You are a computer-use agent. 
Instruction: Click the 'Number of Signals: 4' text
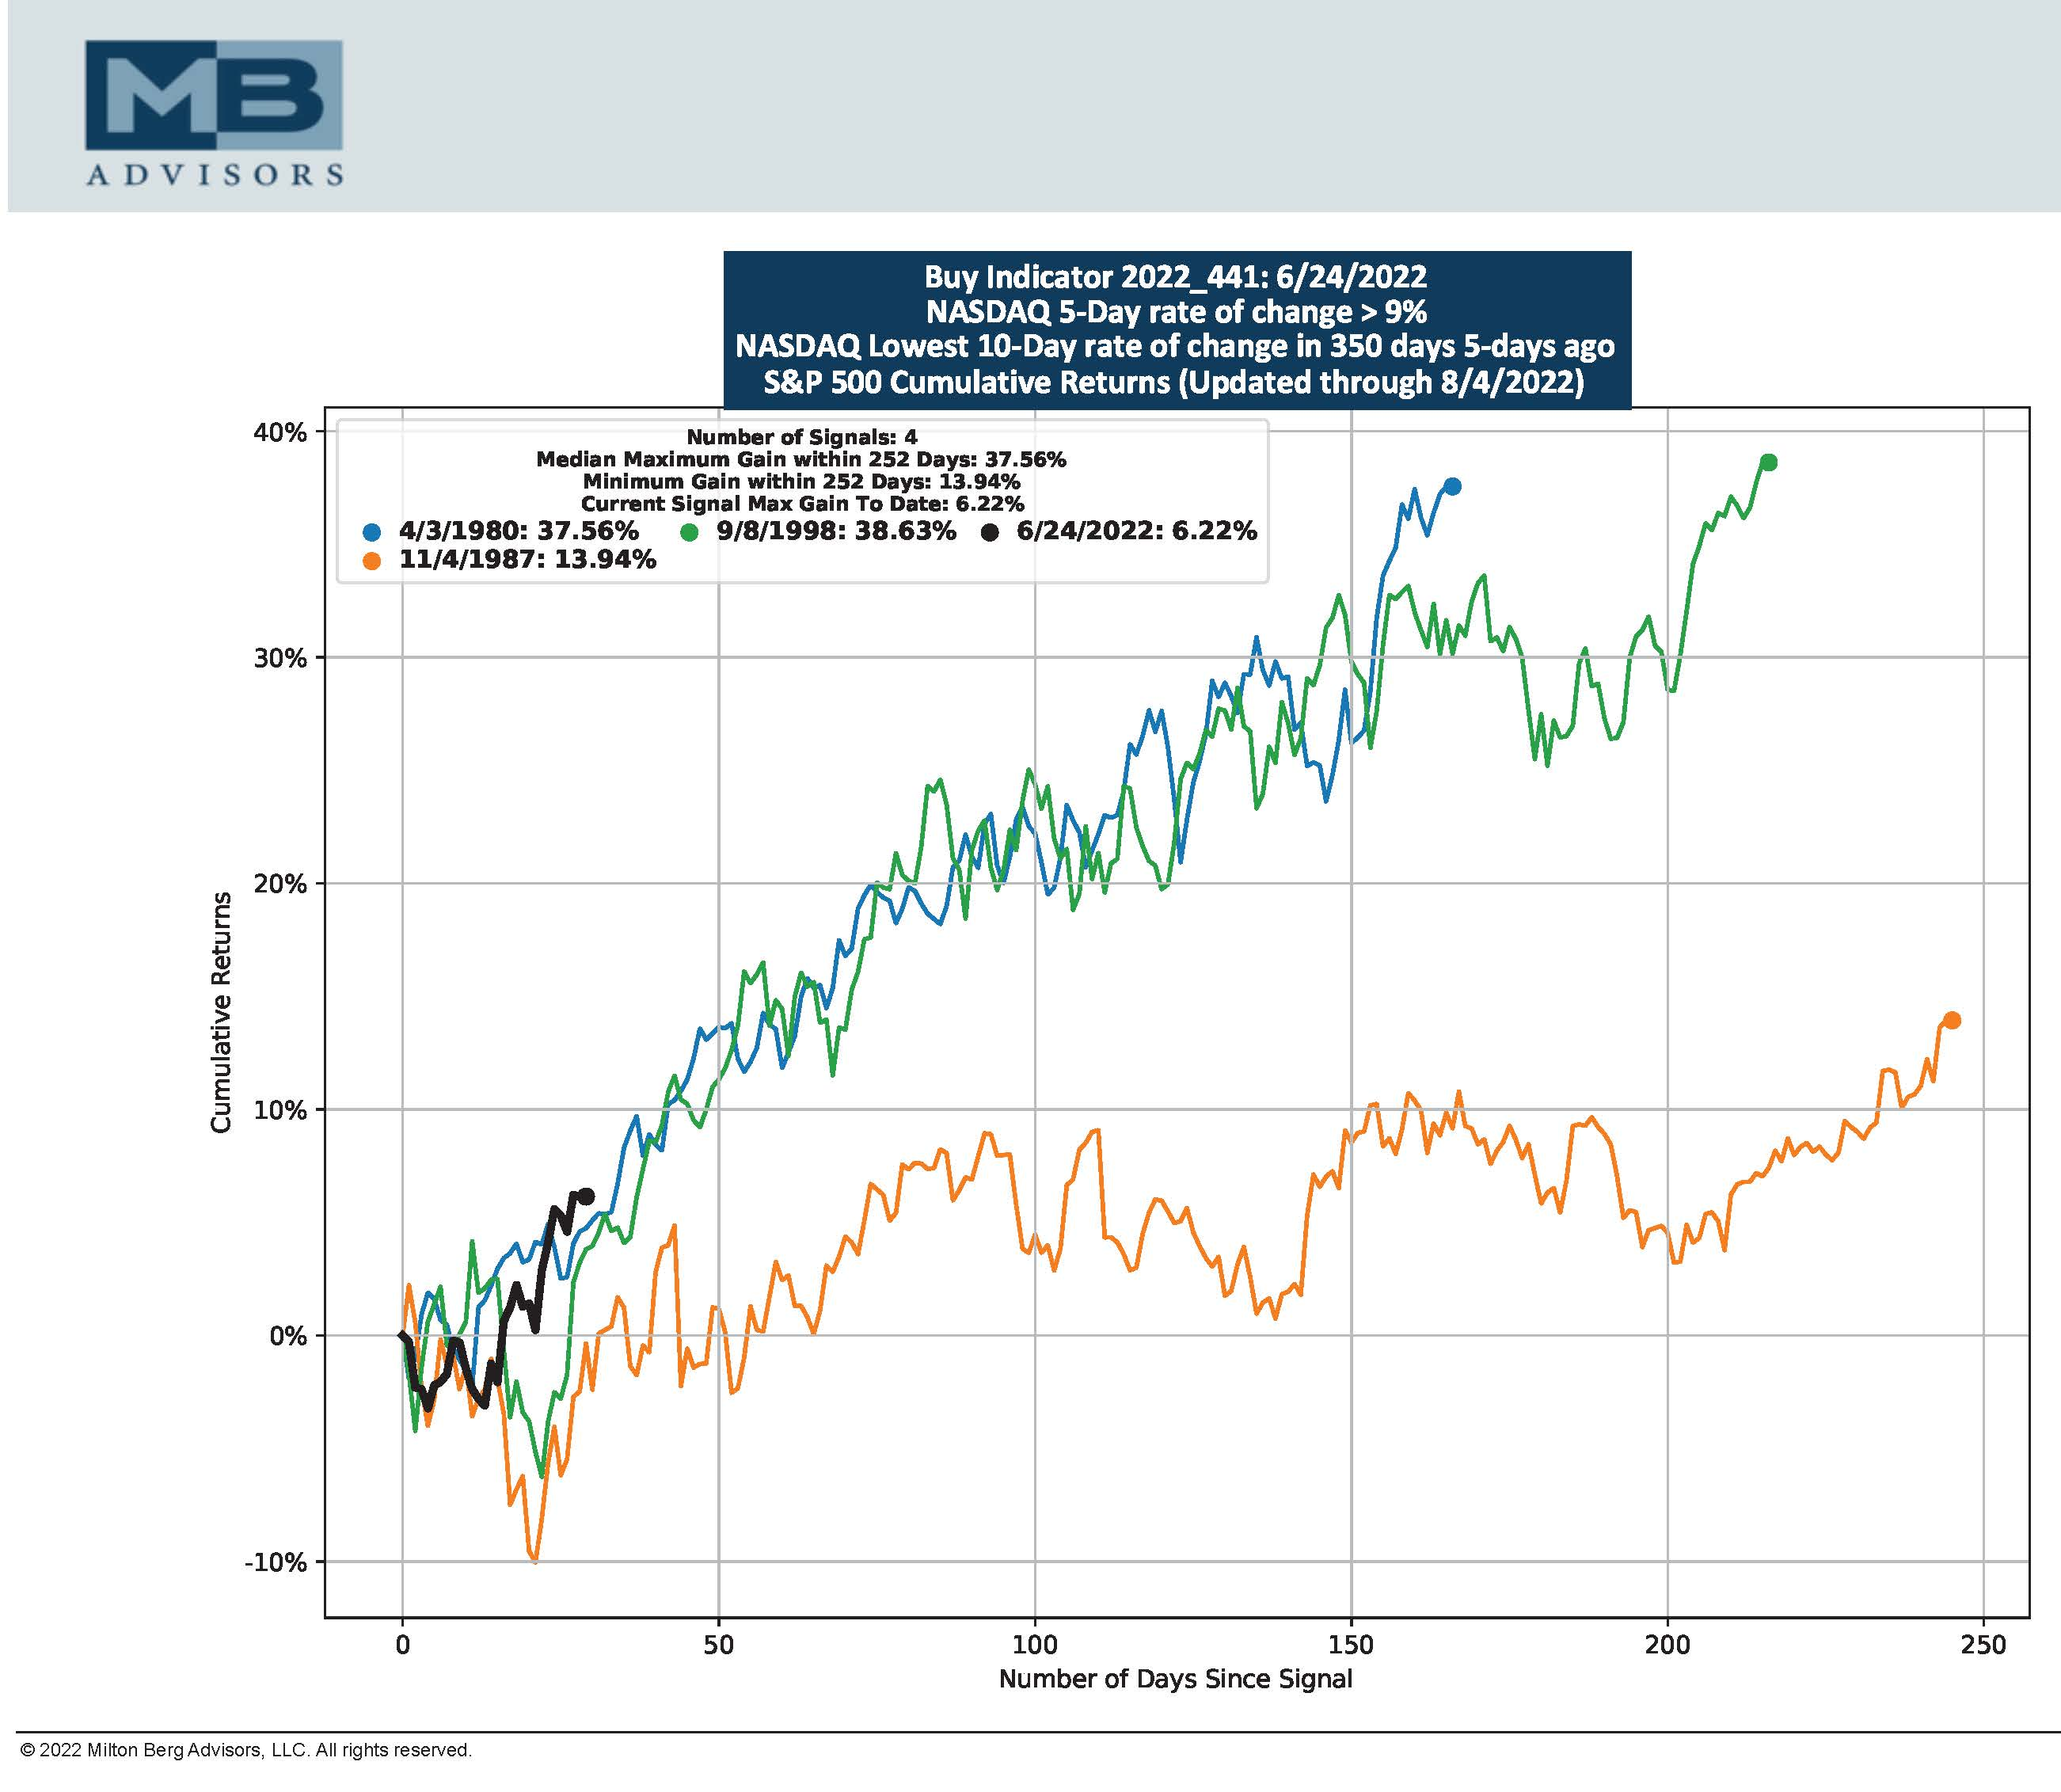click(x=801, y=437)
